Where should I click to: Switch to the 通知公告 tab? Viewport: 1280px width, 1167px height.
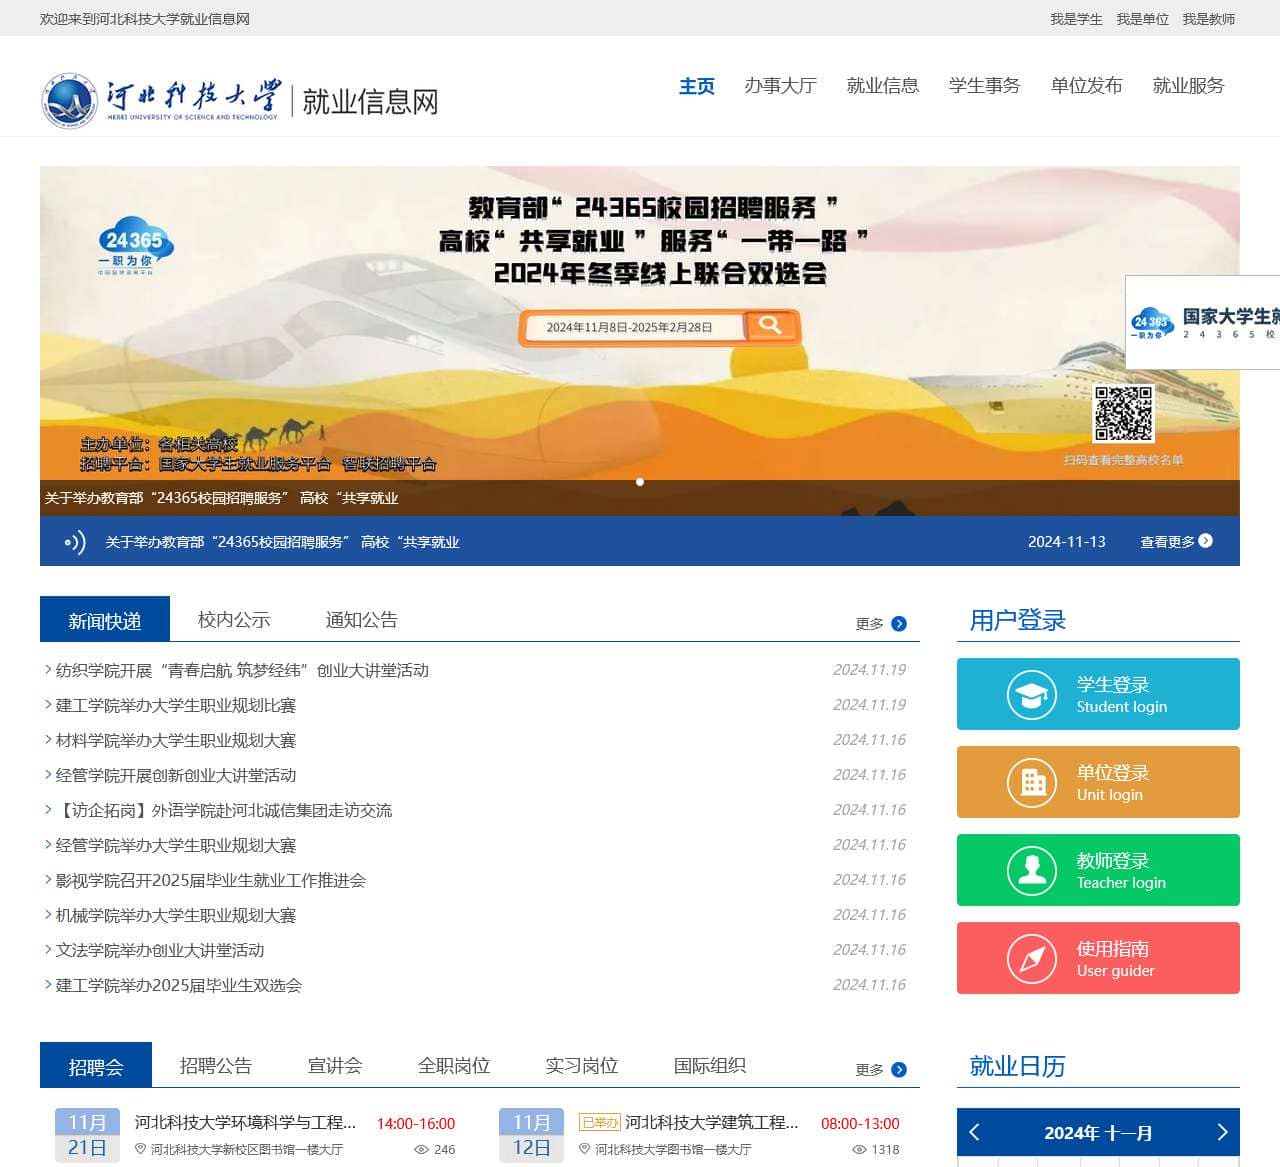click(x=362, y=620)
